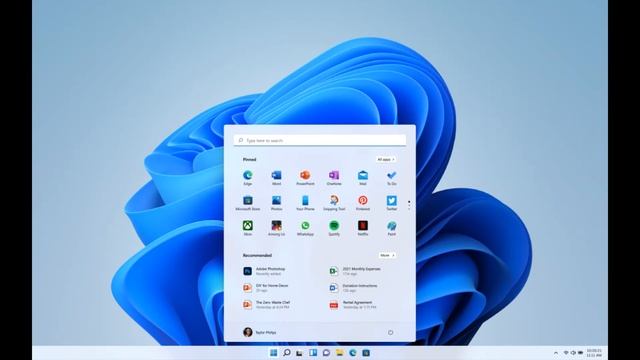The height and width of the screenshot is (360, 640).
Task: Click the volume icon in system tray
Action: (573, 353)
